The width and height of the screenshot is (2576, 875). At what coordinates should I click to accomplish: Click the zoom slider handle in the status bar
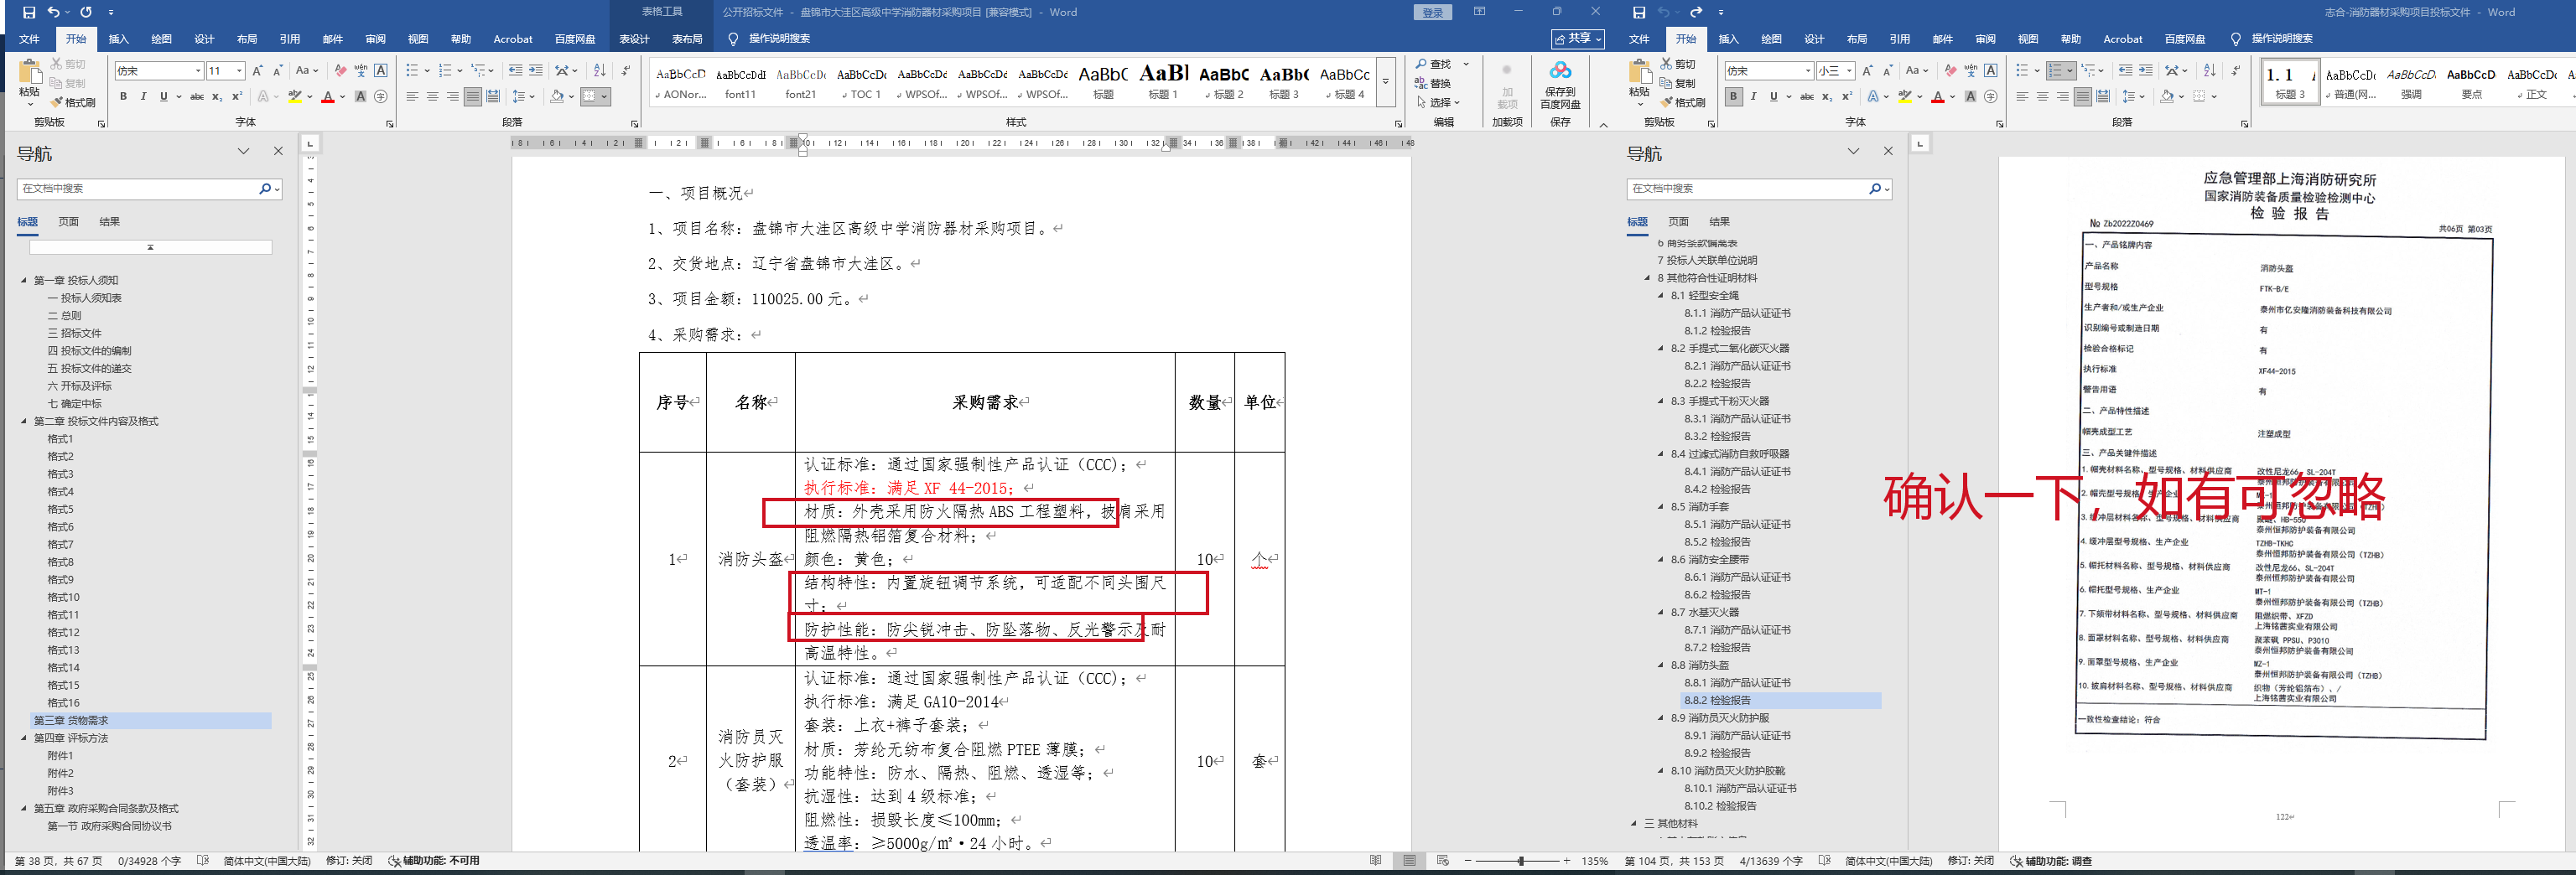[1520, 861]
